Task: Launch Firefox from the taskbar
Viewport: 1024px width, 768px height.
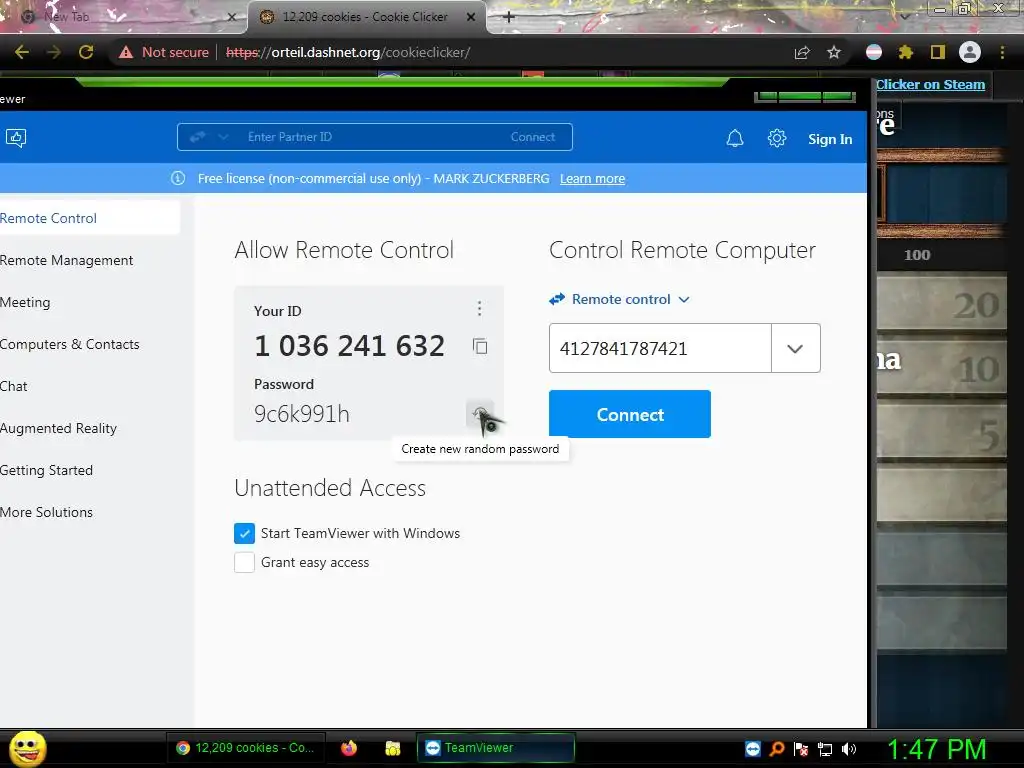Action: (x=349, y=748)
